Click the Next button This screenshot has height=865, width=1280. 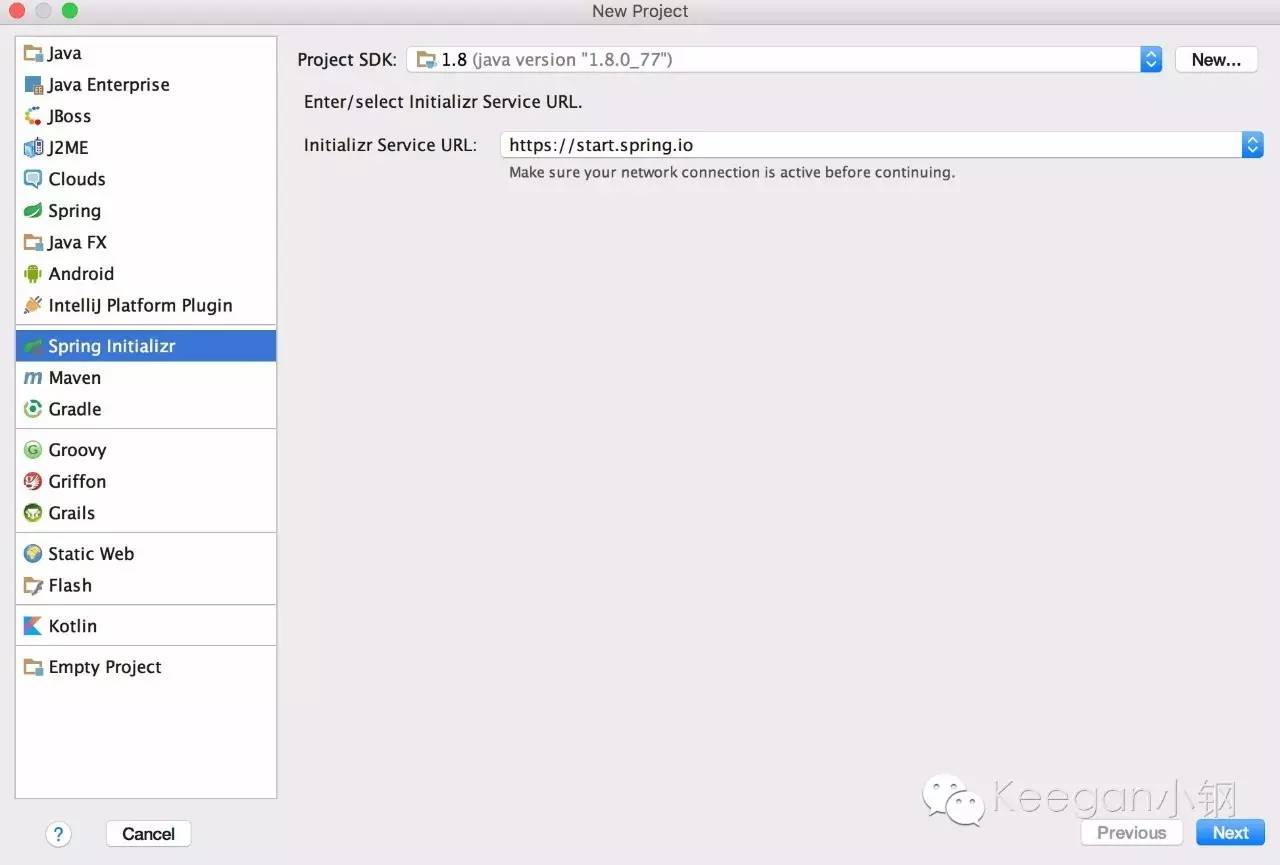click(x=1231, y=833)
